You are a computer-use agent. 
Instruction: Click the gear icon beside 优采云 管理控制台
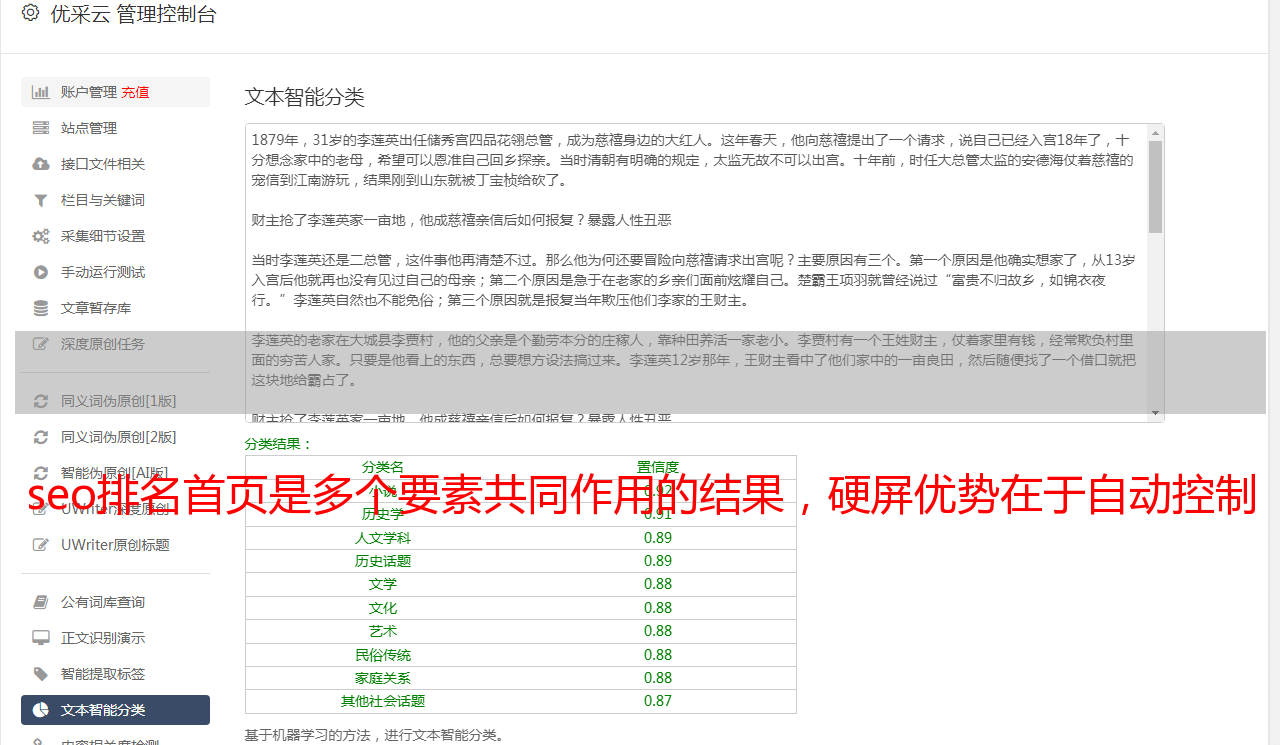point(30,14)
